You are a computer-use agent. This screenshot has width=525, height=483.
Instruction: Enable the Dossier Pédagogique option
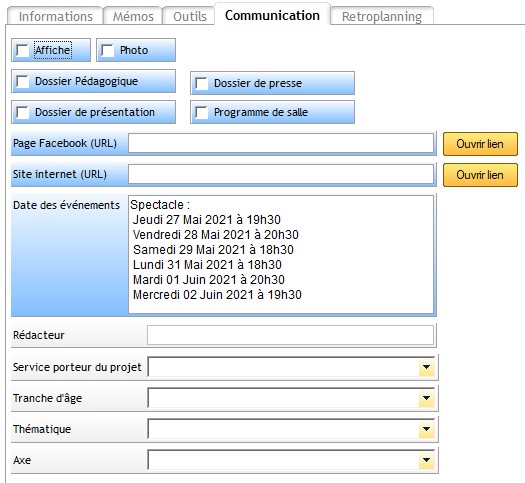click(x=22, y=81)
